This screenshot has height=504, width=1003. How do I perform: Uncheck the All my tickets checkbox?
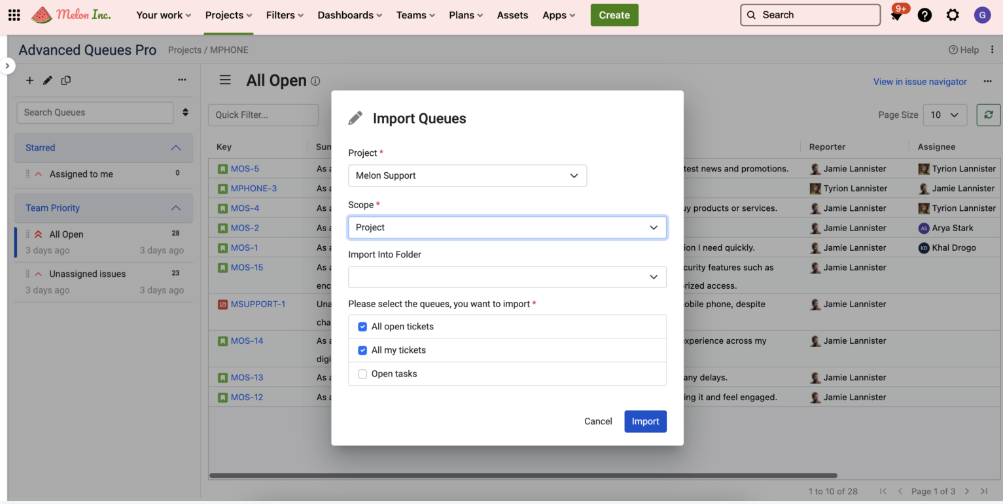click(x=363, y=350)
